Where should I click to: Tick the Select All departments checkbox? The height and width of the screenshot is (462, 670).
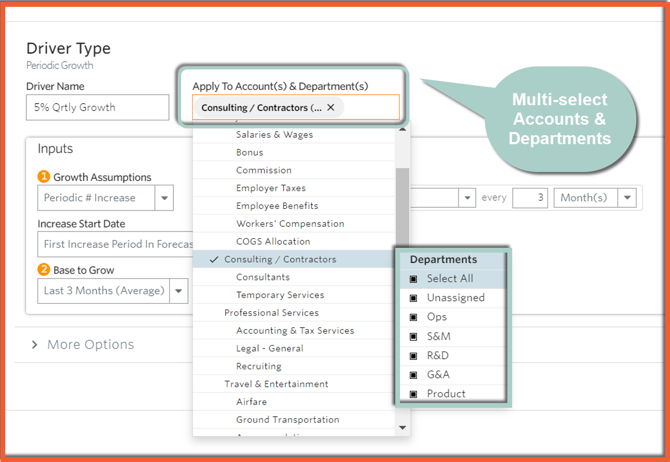pyautogui.click(x=414, y=279)
